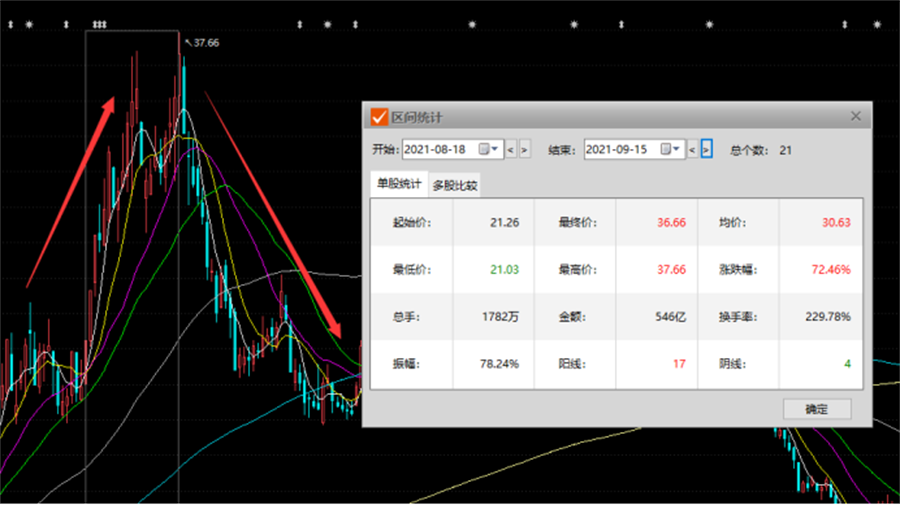Click the orange checkmark dialog icon
Image resolution: width=900 pixels, height=505 pixels.
coord(379,117)
